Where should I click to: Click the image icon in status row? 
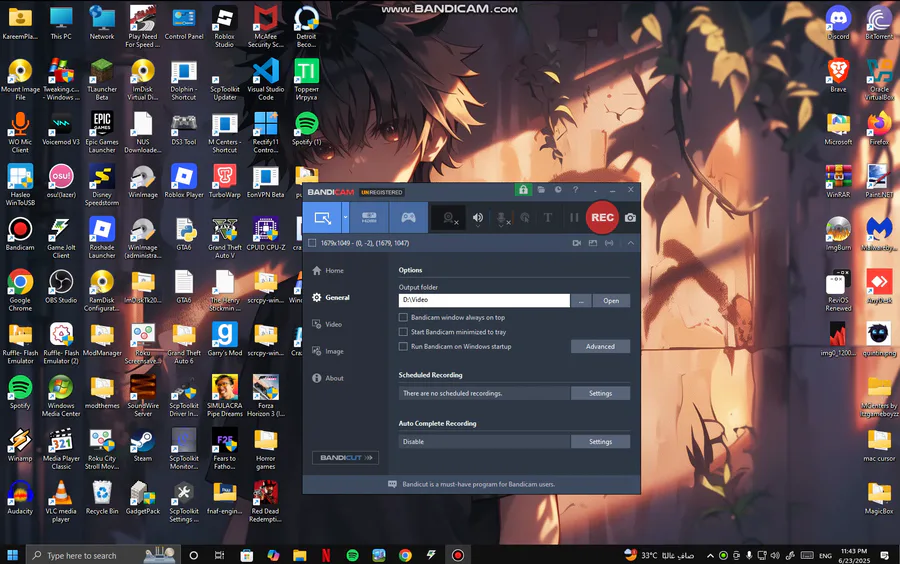pos(593,243)
